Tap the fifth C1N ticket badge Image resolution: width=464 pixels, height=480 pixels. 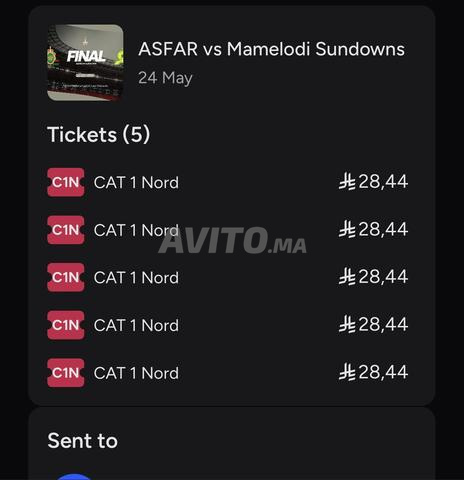coord(66,373)
